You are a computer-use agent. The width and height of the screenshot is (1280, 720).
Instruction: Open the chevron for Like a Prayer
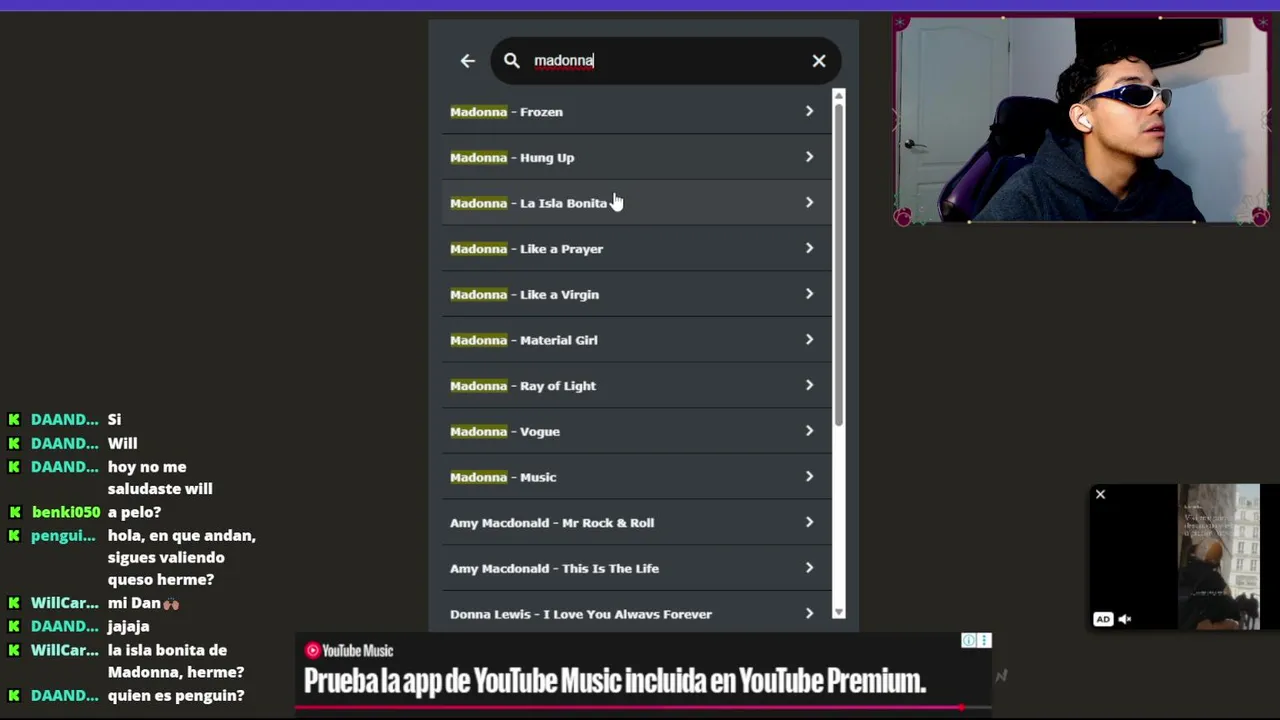pyautogui.click(x=809, y=248)
